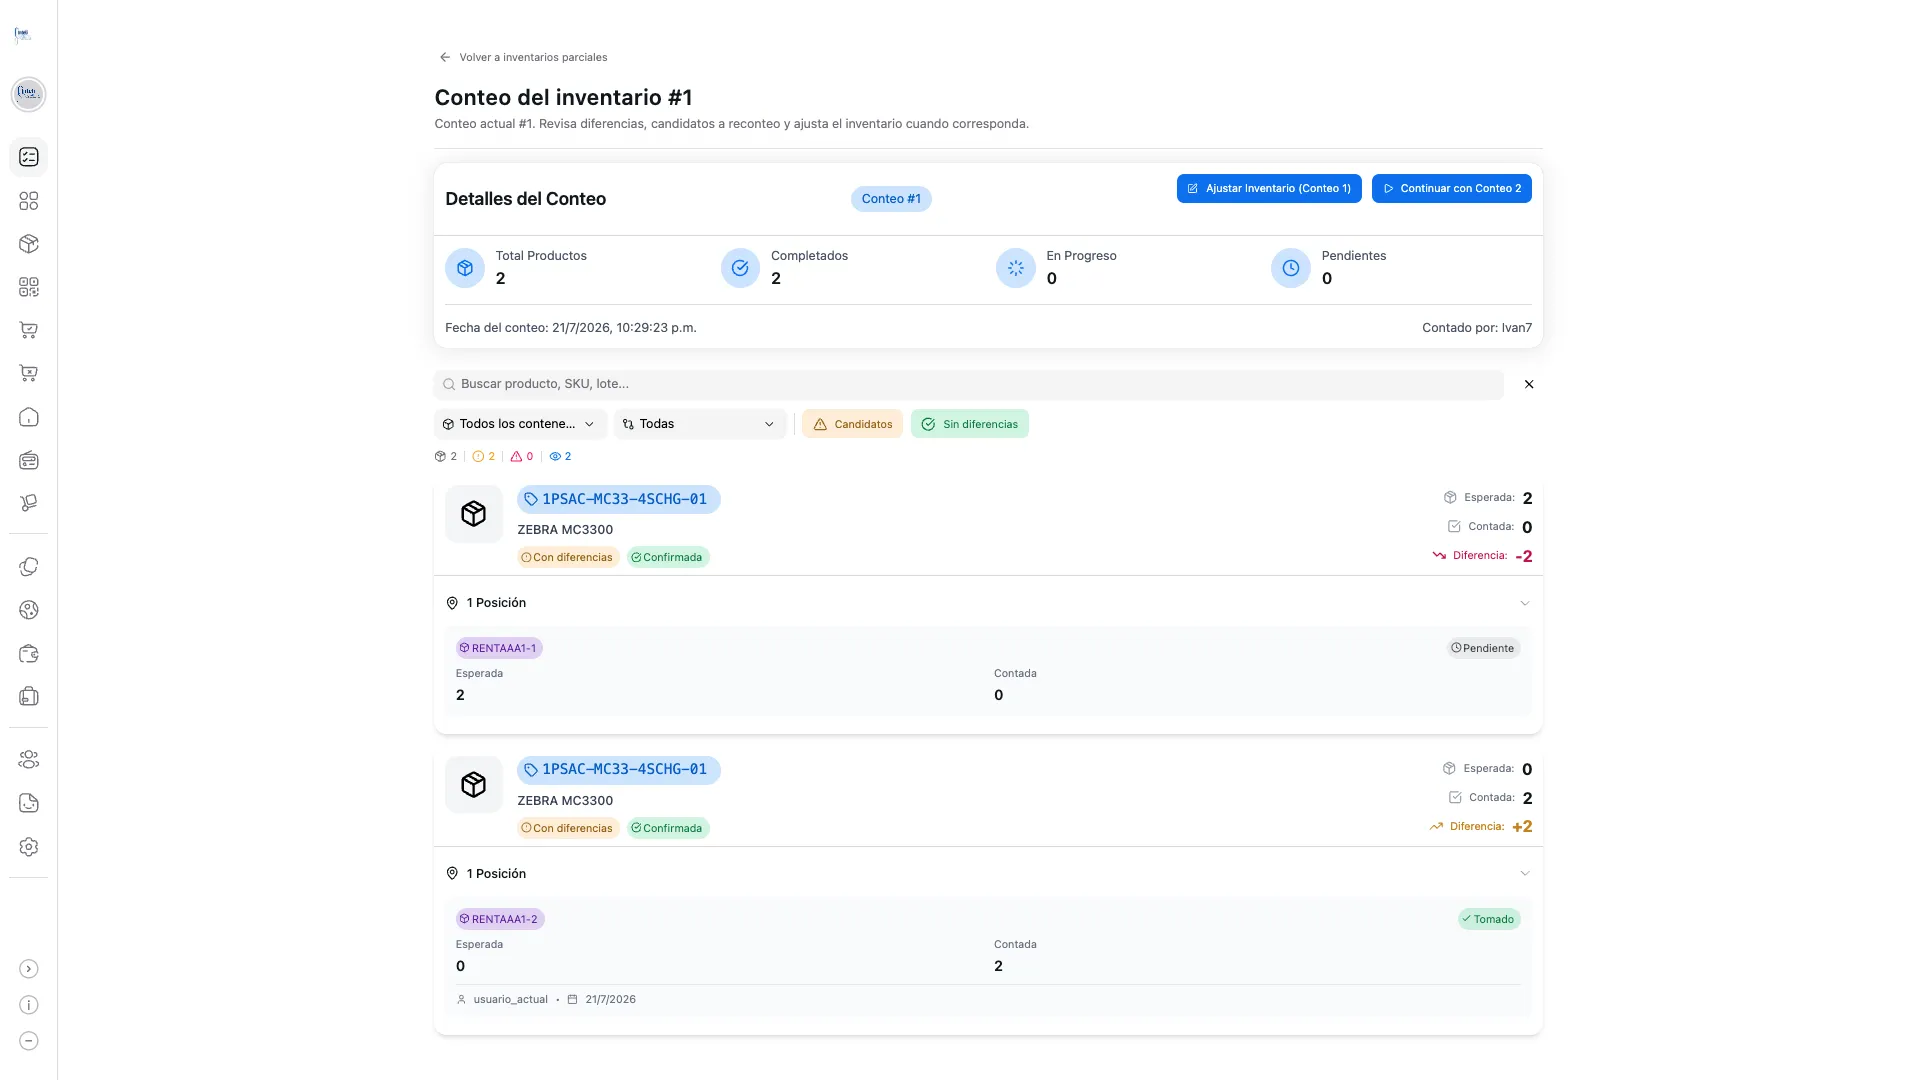Viewport: 1920px width, 1080px height.
Task: Expand the sidebar with arrow circle icon
Action: [x=29, y=969]
